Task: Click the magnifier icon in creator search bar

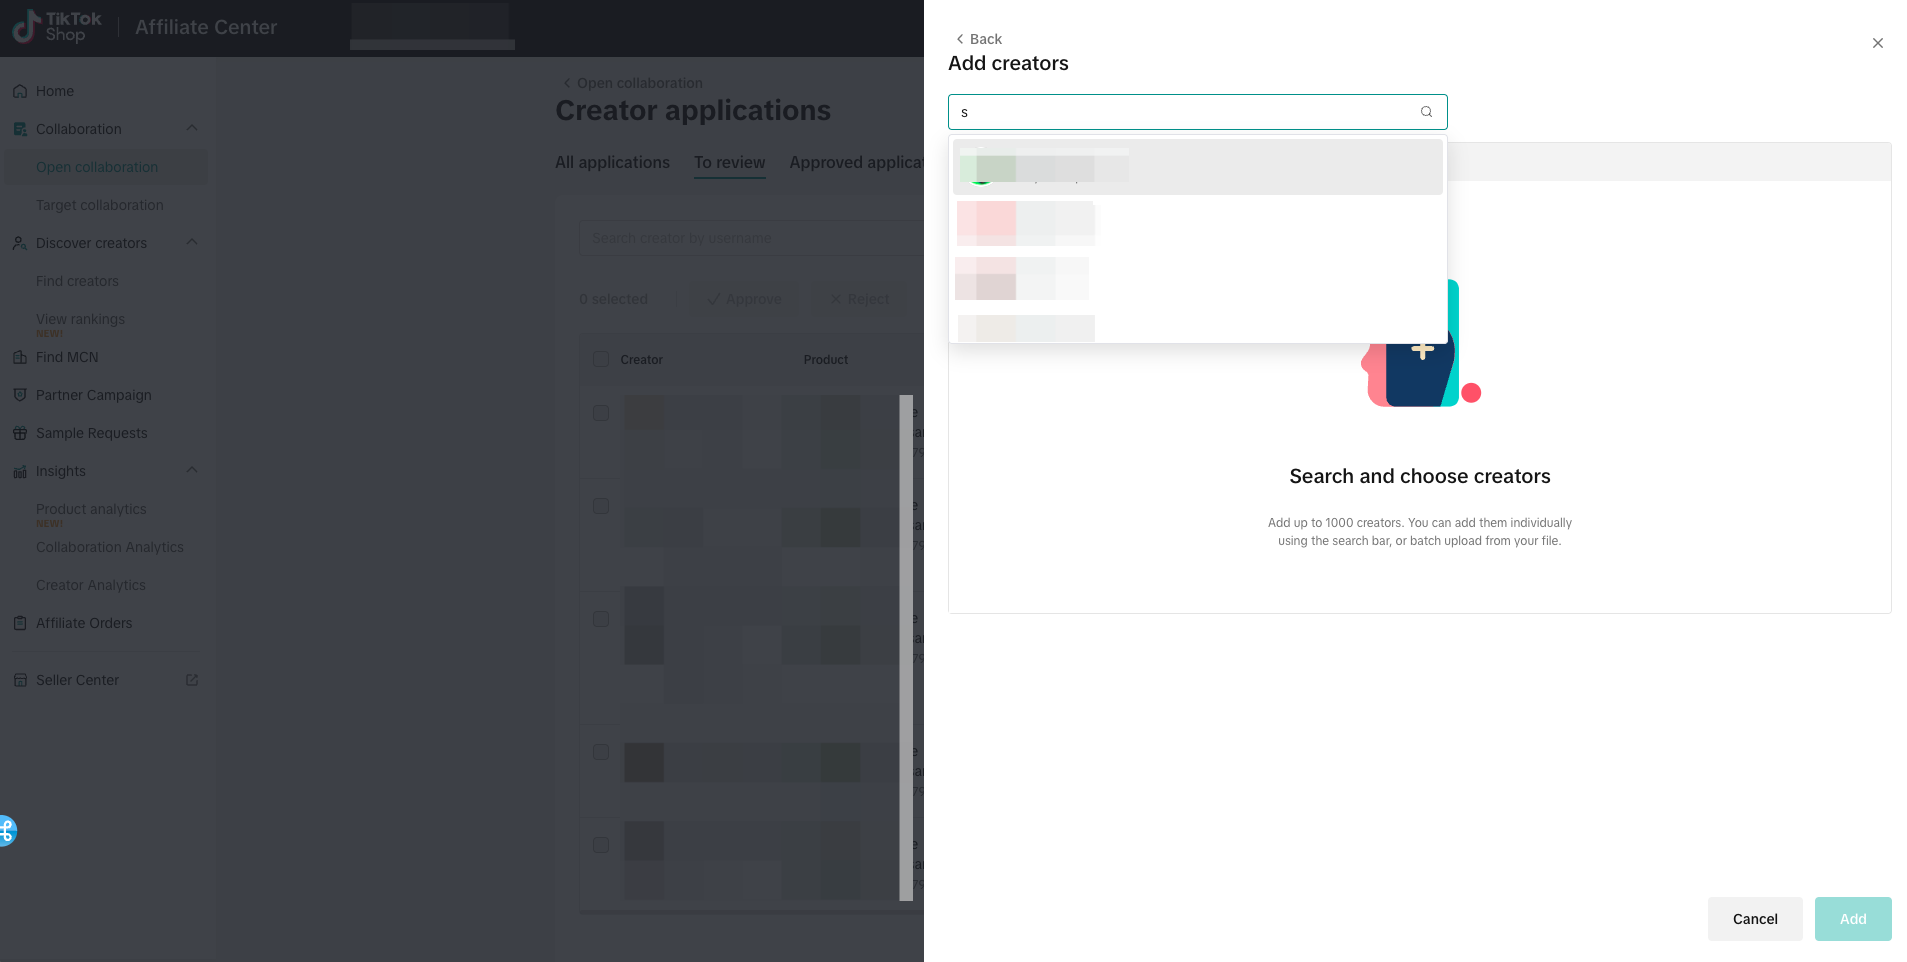Action: [x=1426, y=112]
